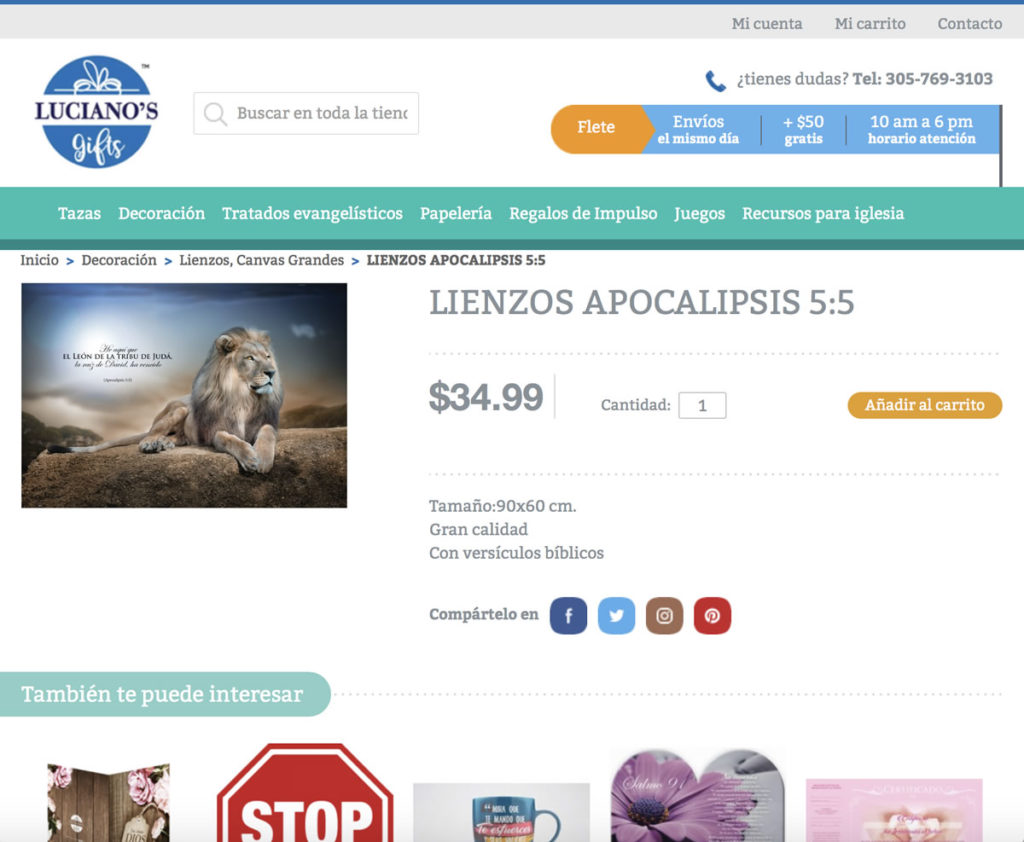Click the Luciano's Gifts logo

[x=97, y=112]
